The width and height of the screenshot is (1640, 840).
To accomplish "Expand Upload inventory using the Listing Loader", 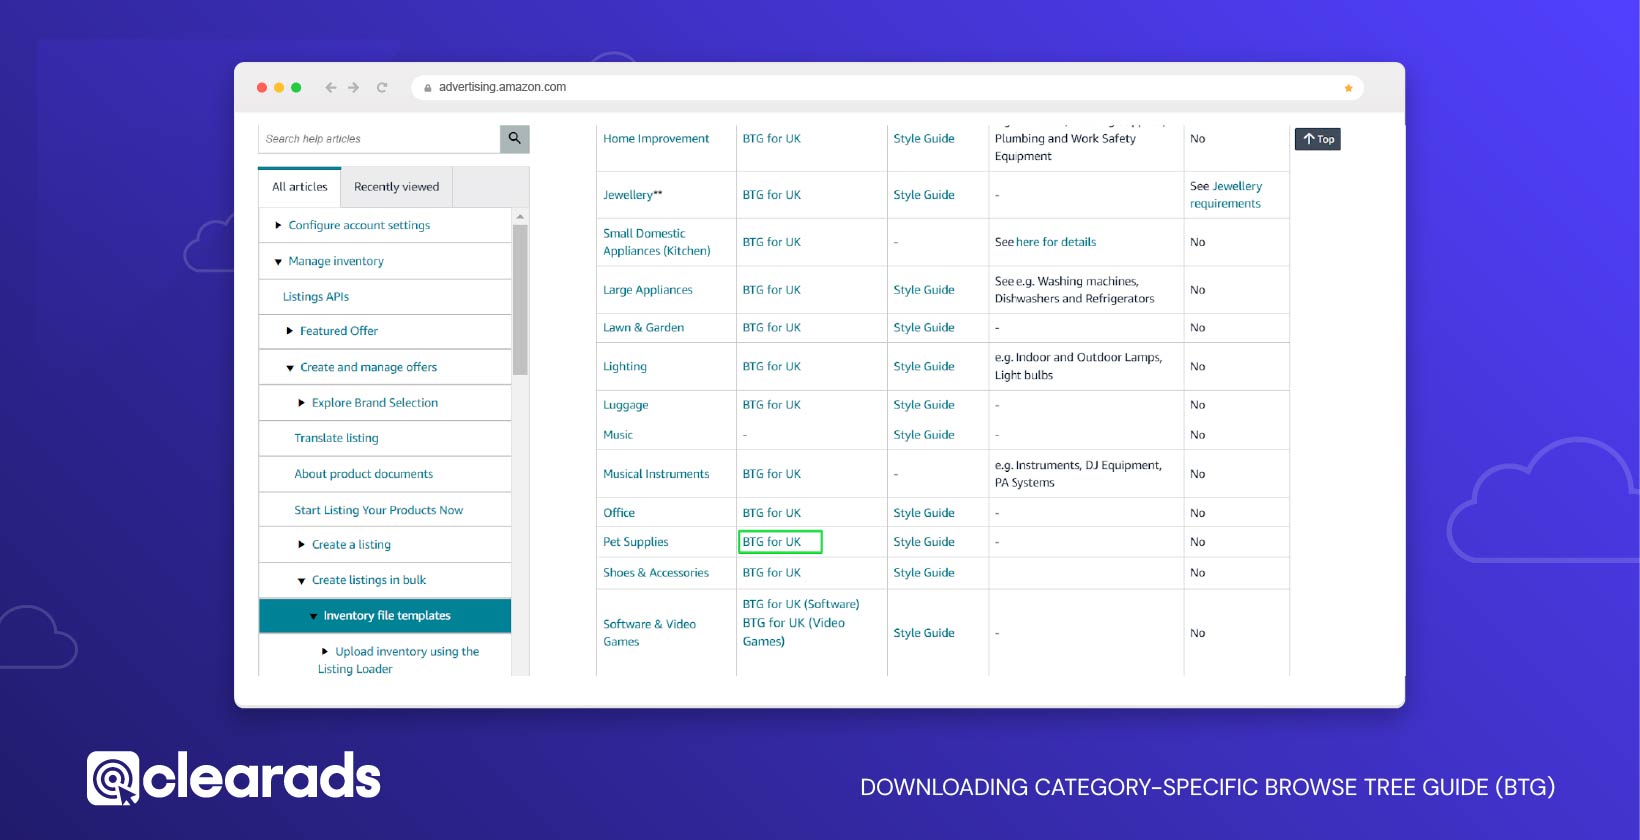I will [324, 652].
